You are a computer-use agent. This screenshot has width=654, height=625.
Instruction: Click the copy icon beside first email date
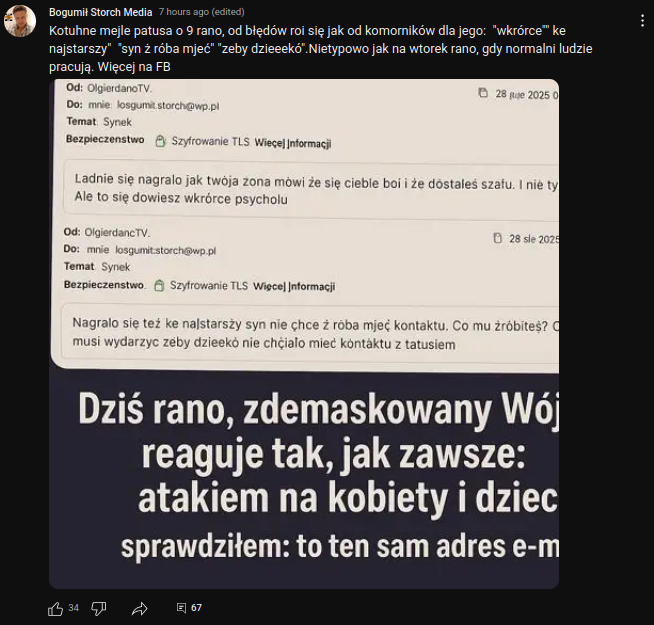click(x=483, y=93)
